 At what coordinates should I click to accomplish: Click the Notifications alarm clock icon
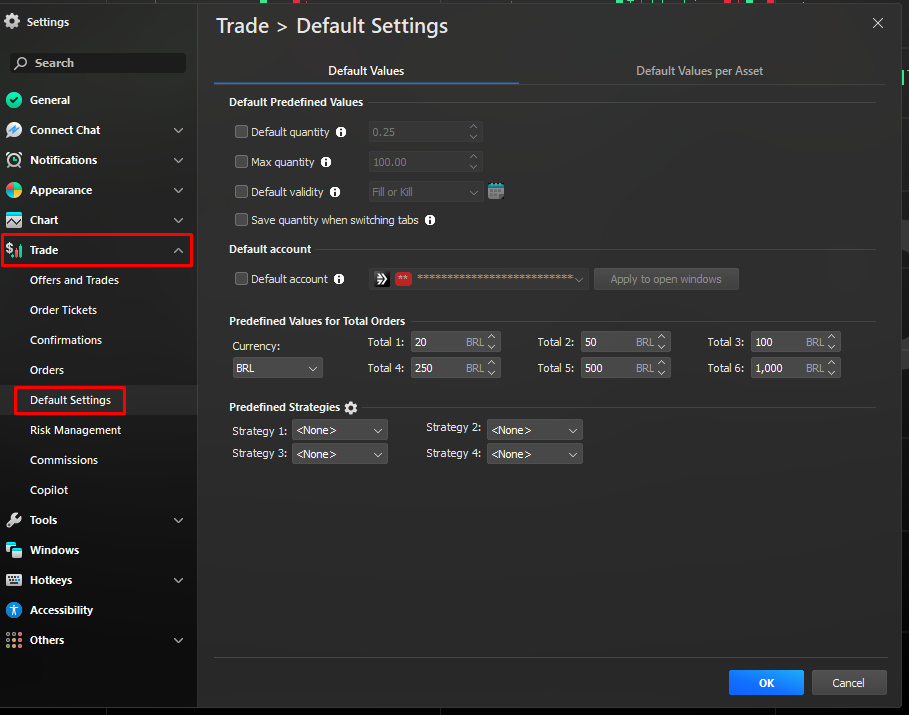pos(14,160)
